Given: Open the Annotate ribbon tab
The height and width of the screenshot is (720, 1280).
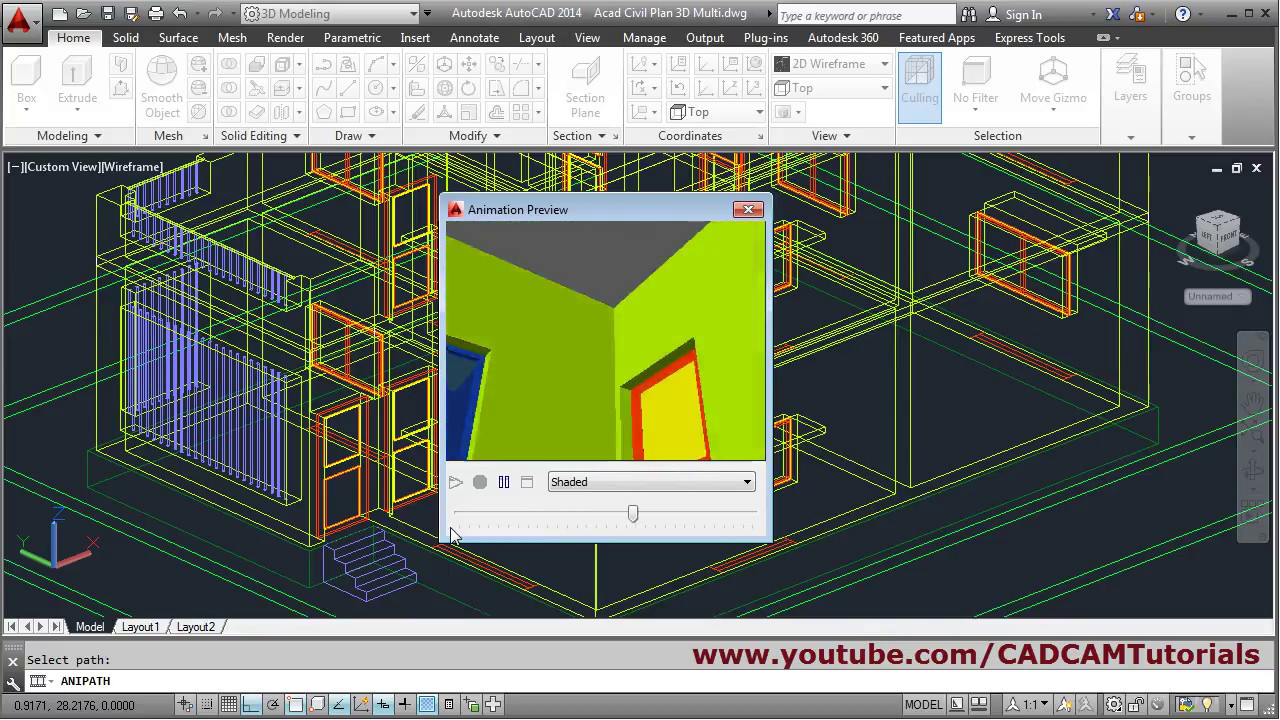Looking at the screenshot, I should [475, 38].
